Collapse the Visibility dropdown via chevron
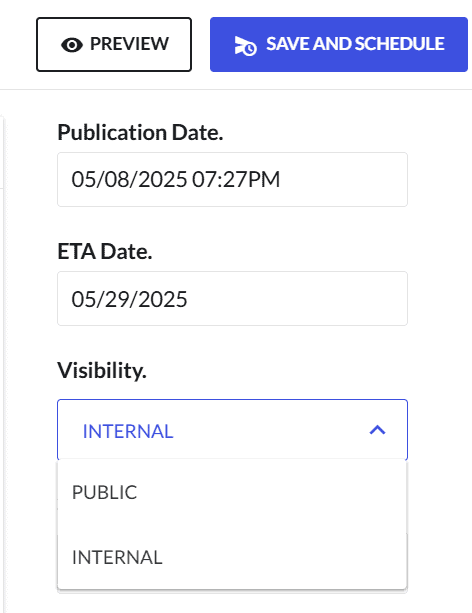This screenshot has height=613, width=472. click(377, 430)
